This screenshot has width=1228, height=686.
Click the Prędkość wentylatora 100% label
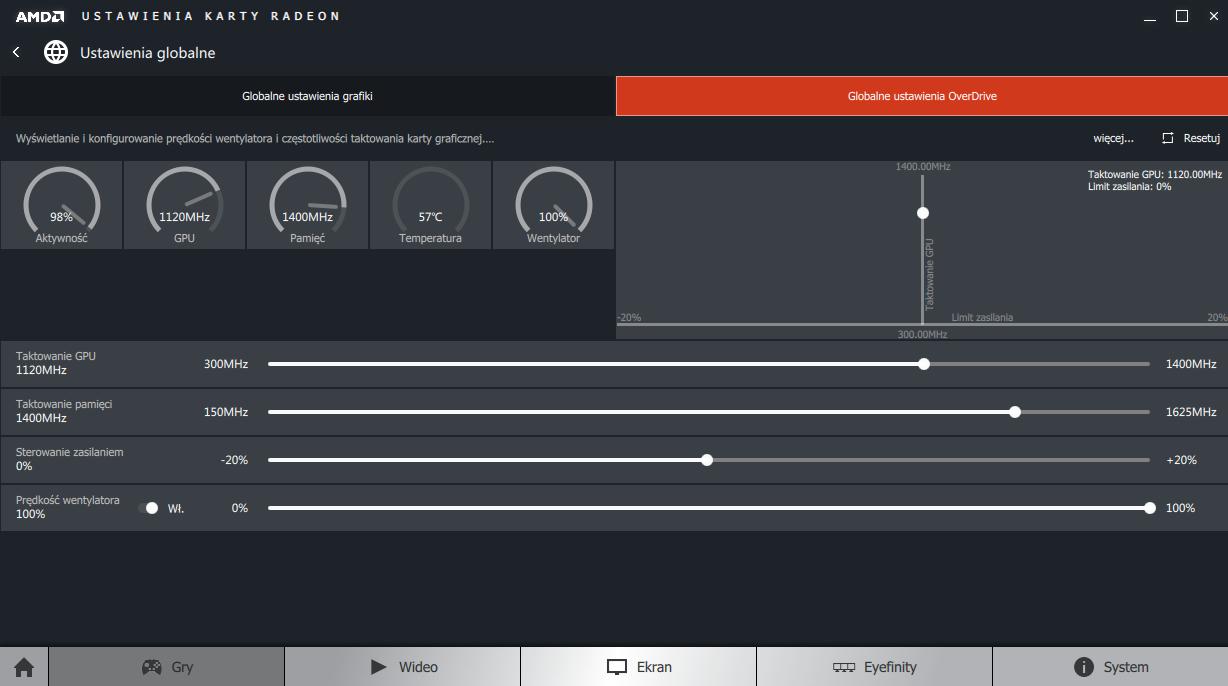[x=68, y=507]
